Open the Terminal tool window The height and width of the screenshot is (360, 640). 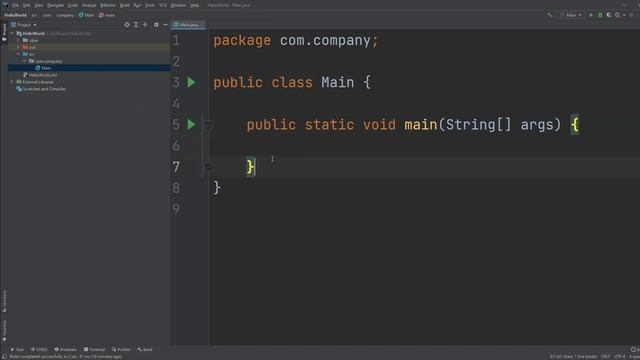[x=94, y=350]
